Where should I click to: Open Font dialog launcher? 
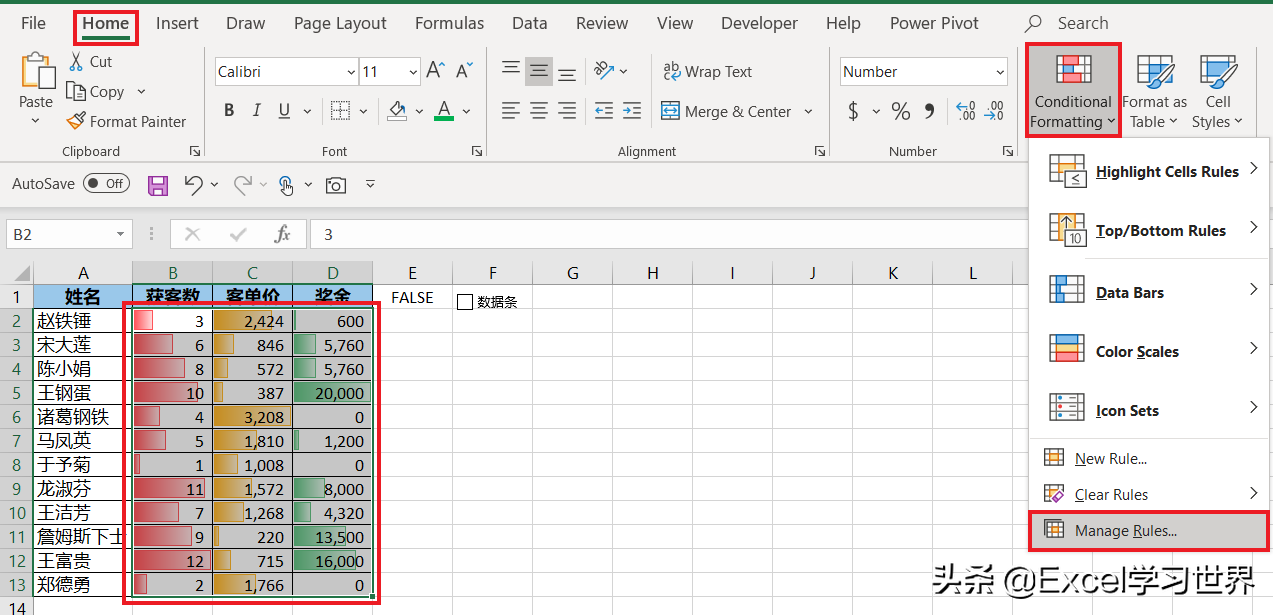[475, 151]
